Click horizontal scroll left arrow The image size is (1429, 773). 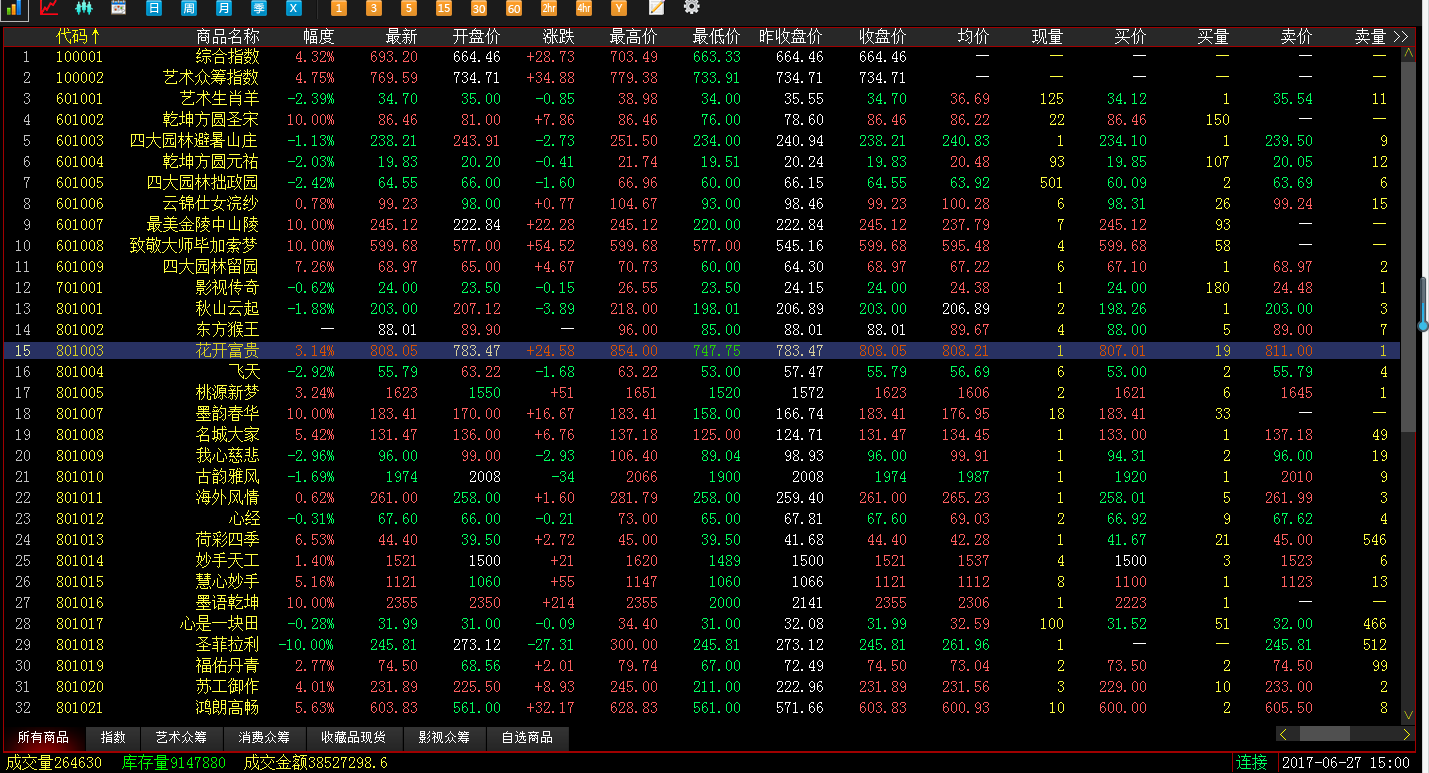coord(1284,735)
